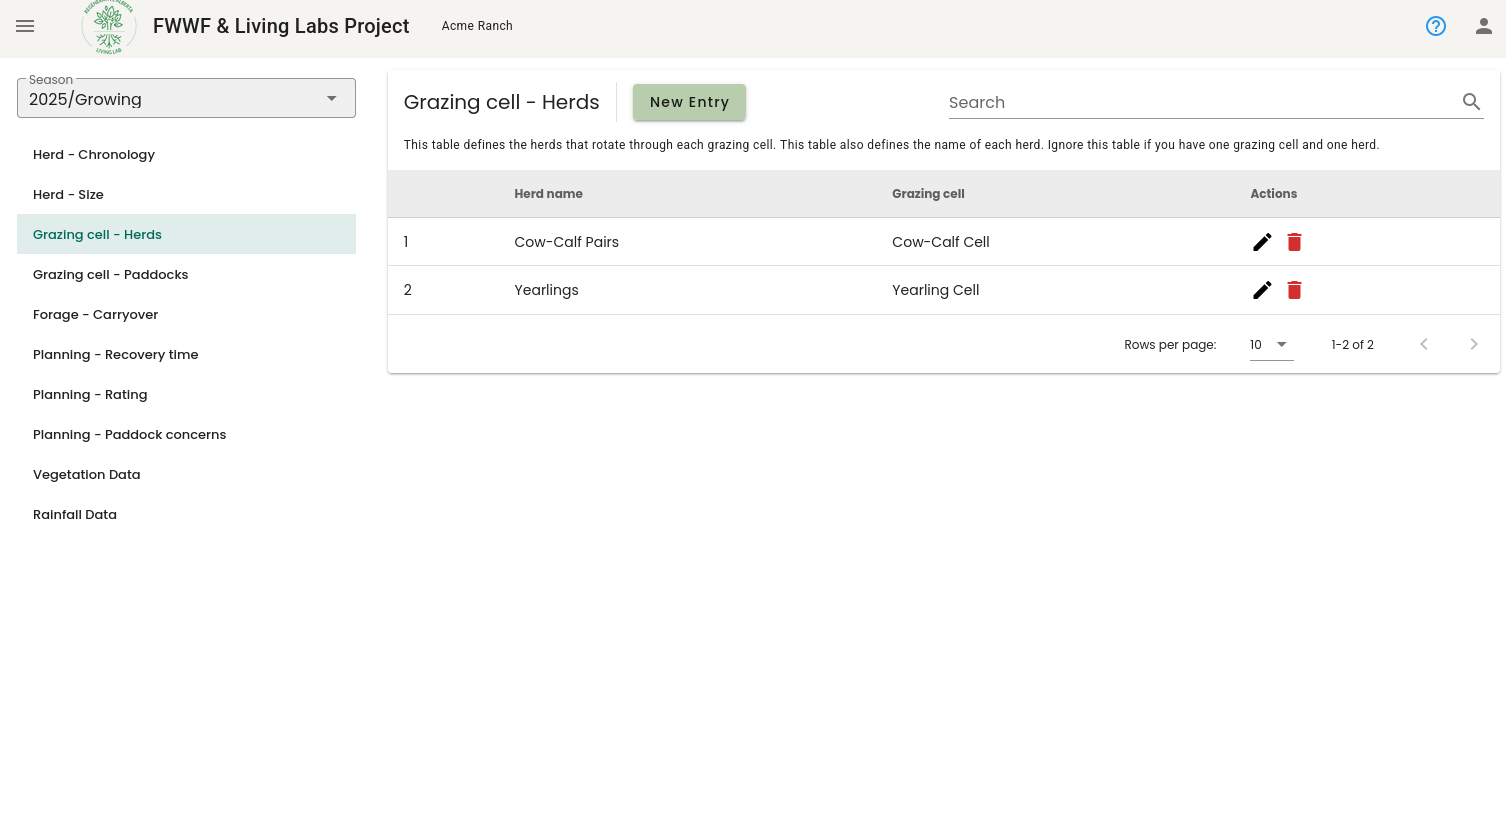
Task: Select Grazing cell - Herds in sidebar
Action: pos(186,234)
